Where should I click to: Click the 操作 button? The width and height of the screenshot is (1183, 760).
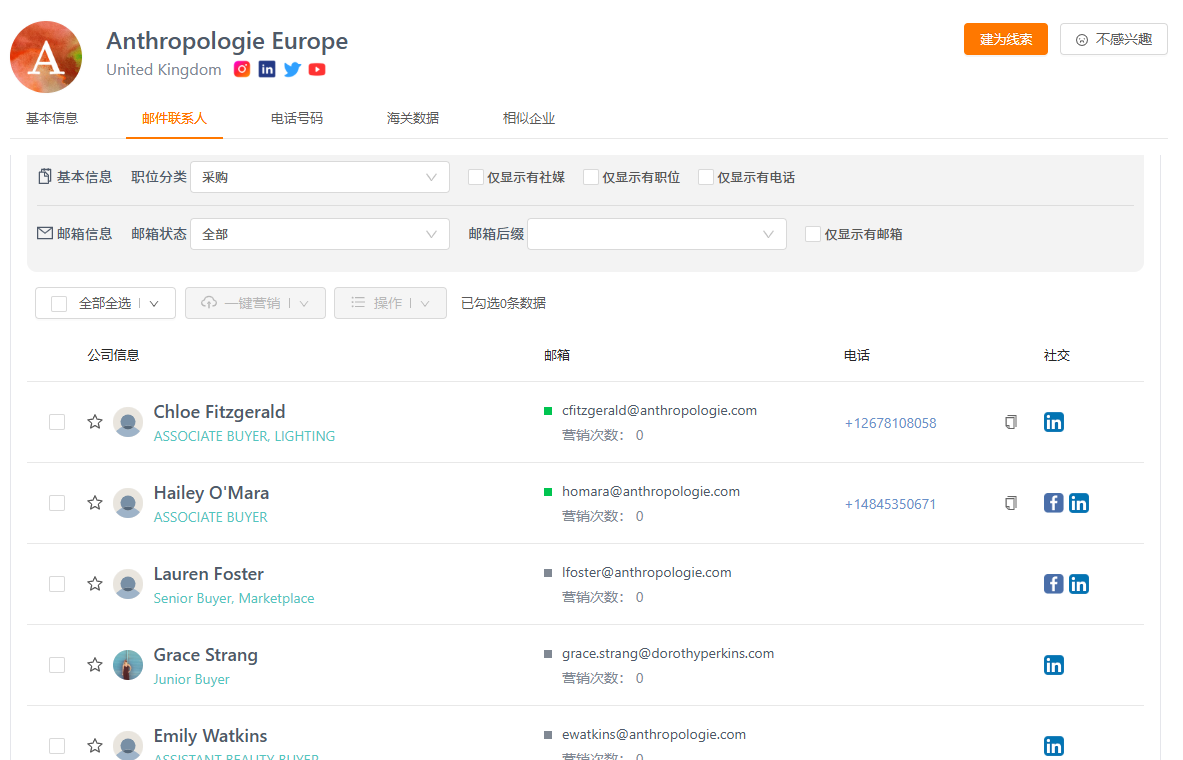tap(390, 303)
